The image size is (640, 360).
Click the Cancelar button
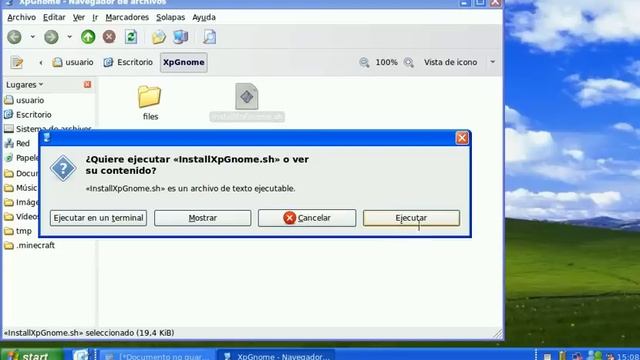[307, 218]
